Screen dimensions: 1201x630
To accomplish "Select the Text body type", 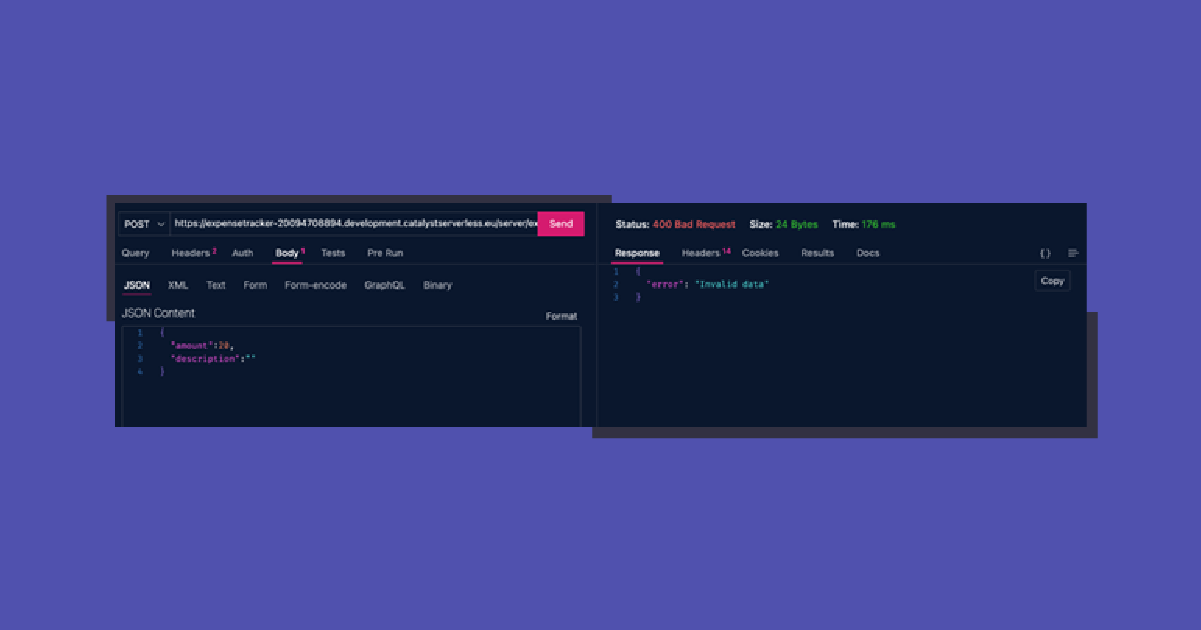I will pos(216,285).
